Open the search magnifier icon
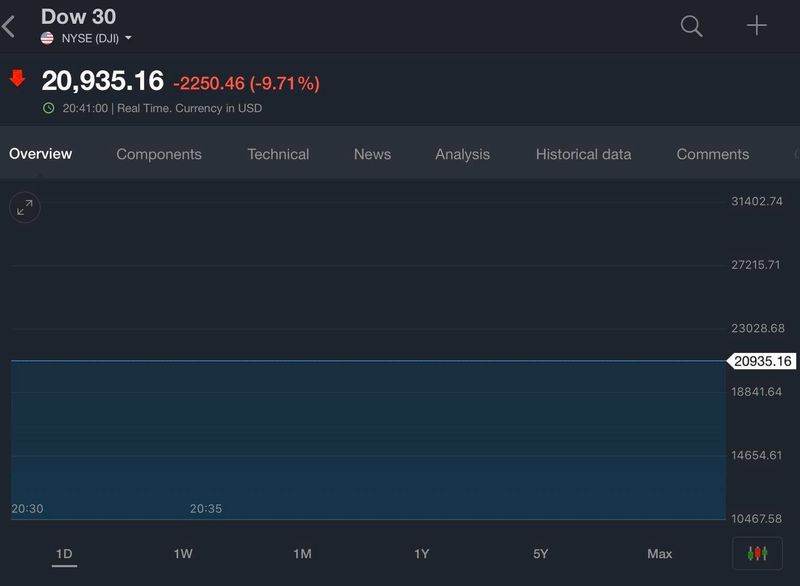The height and width of the screenshot is (586, 800). tap(691, 26)
